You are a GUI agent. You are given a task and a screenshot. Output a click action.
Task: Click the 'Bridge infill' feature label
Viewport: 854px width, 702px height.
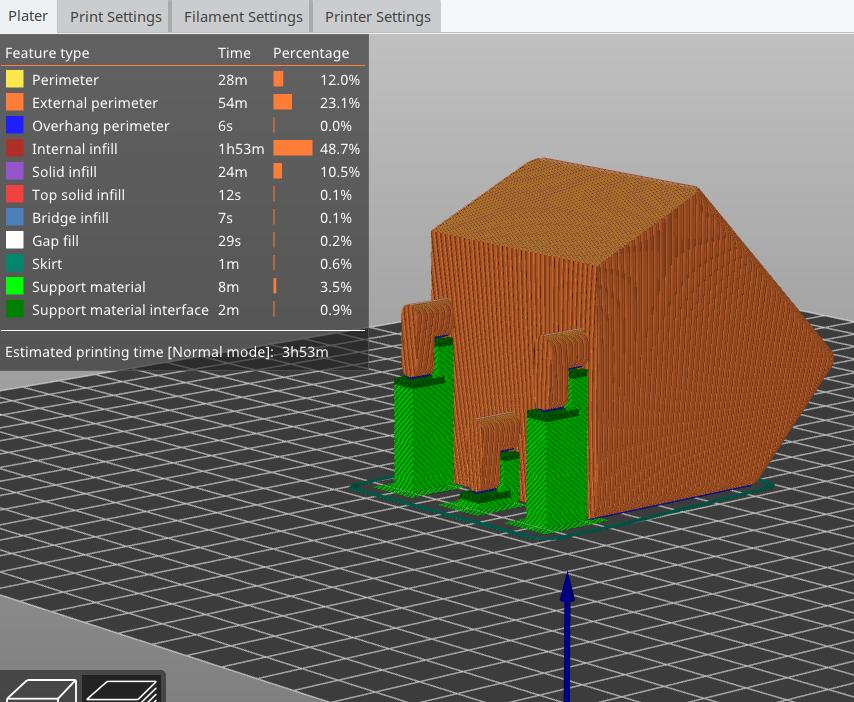coord(70,218)
